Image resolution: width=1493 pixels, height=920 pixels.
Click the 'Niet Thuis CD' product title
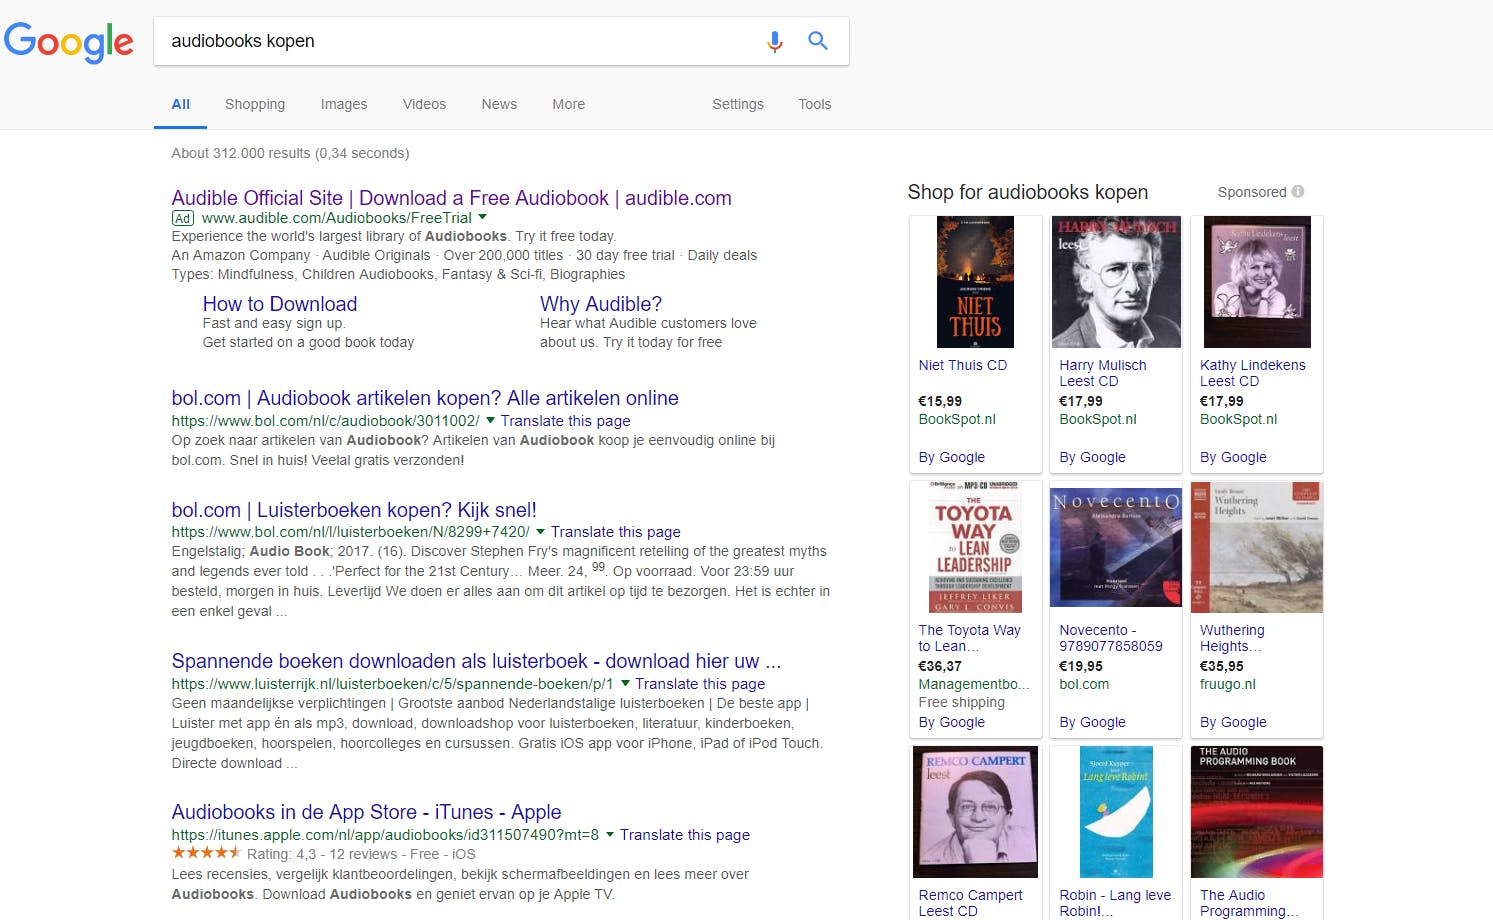(963, 366)
